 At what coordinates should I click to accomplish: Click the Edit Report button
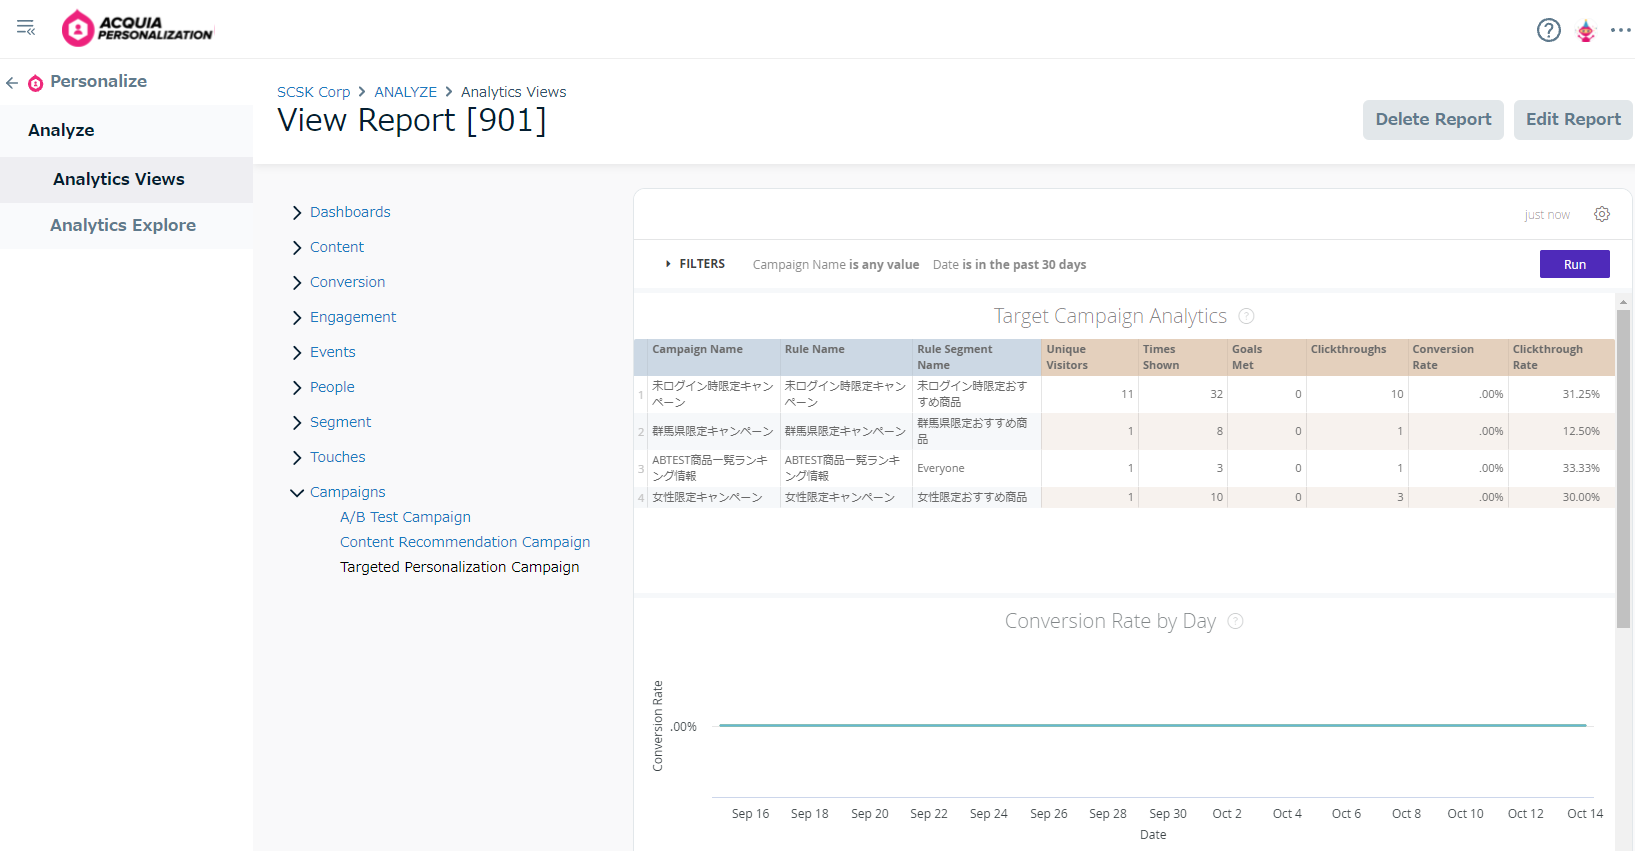tap(1573, 120)
